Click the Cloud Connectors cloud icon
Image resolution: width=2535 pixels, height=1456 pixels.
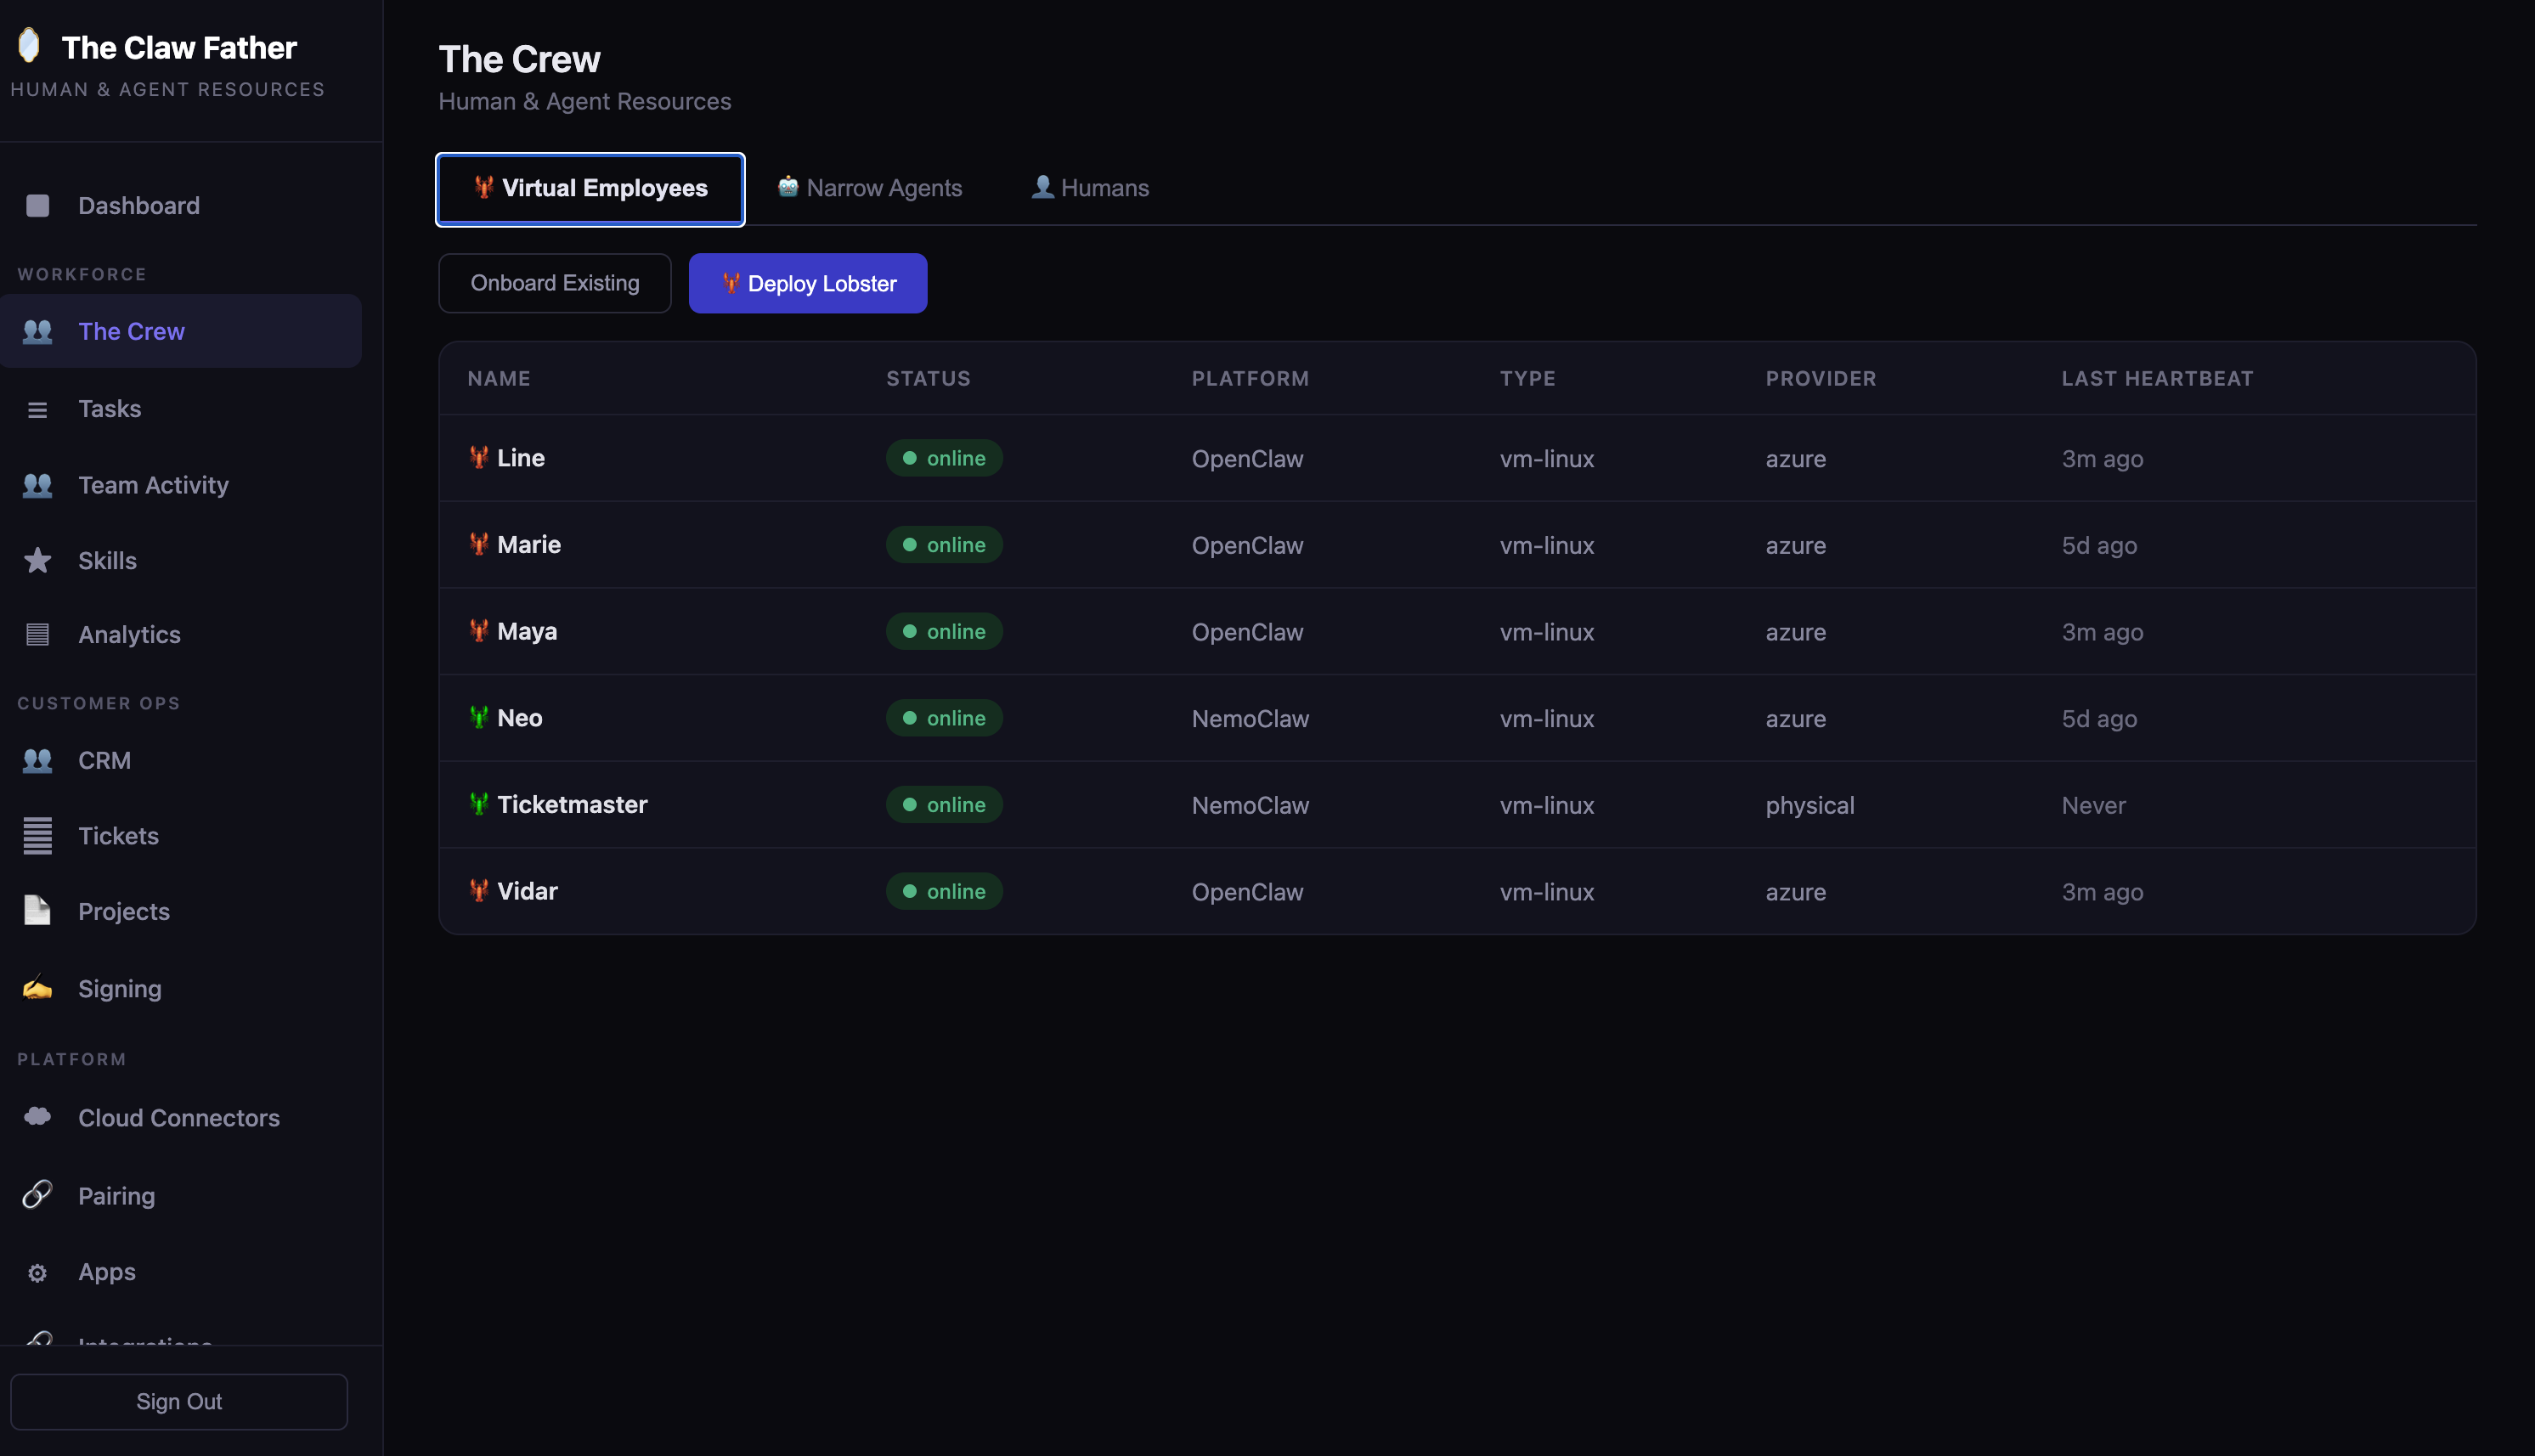coord(37,1116)
